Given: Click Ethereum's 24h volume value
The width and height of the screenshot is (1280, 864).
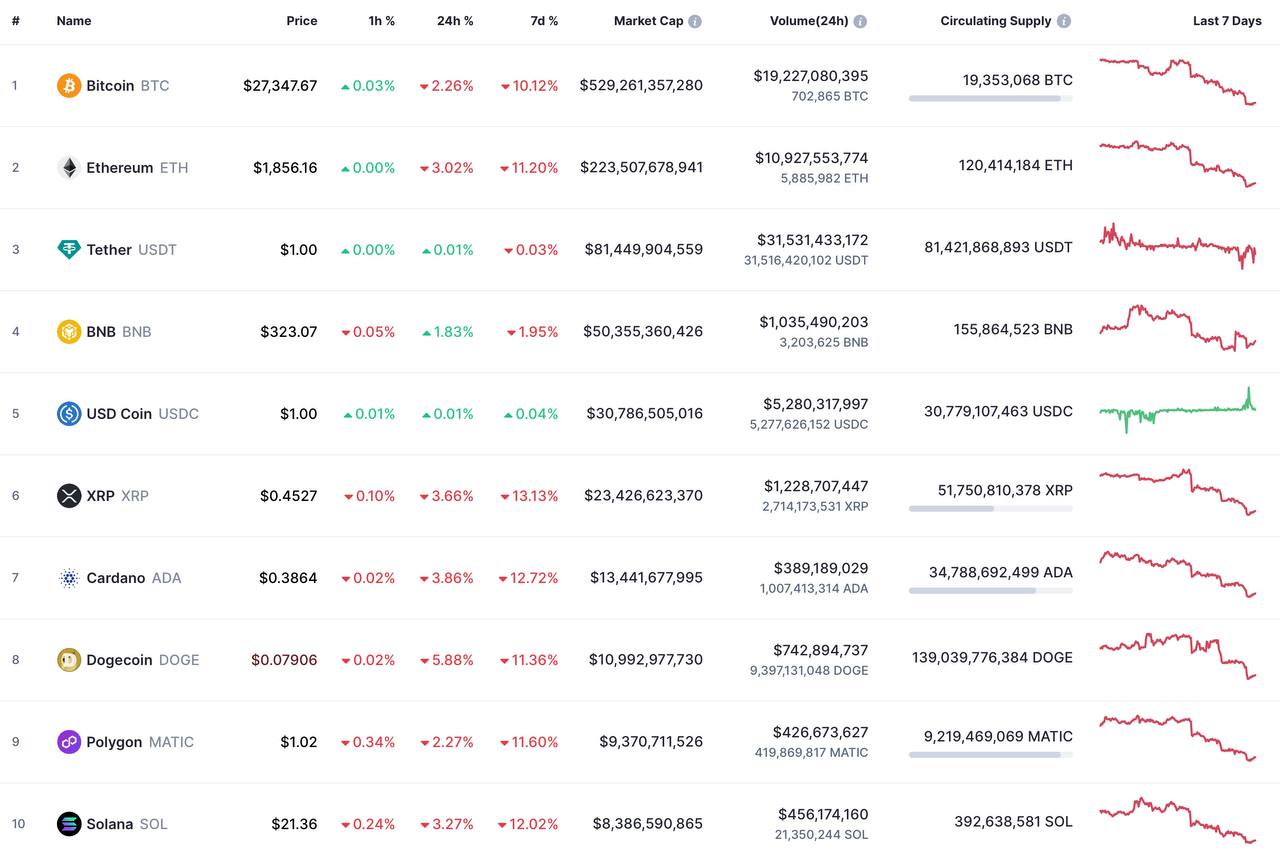Looking at the screenshot, I should (811, 158).
